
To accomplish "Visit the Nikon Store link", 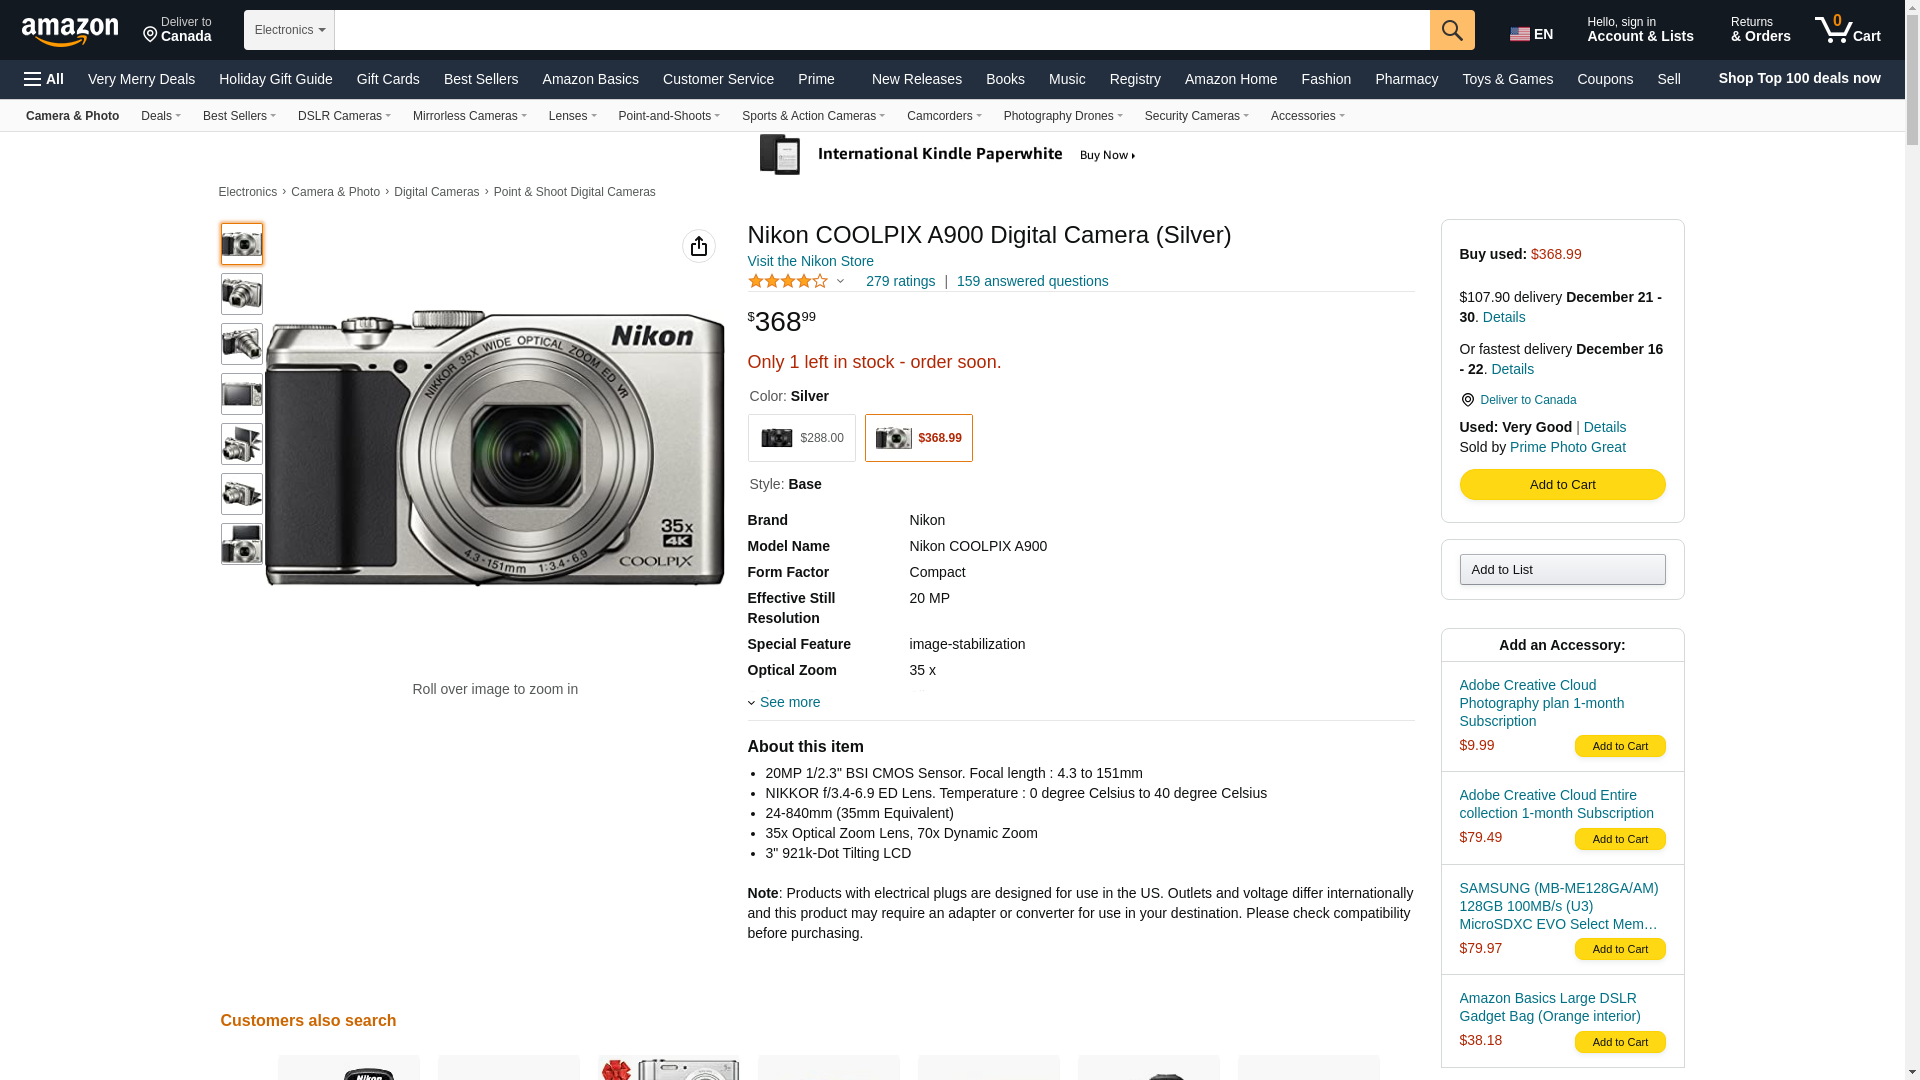I will [x=810, y=261].
